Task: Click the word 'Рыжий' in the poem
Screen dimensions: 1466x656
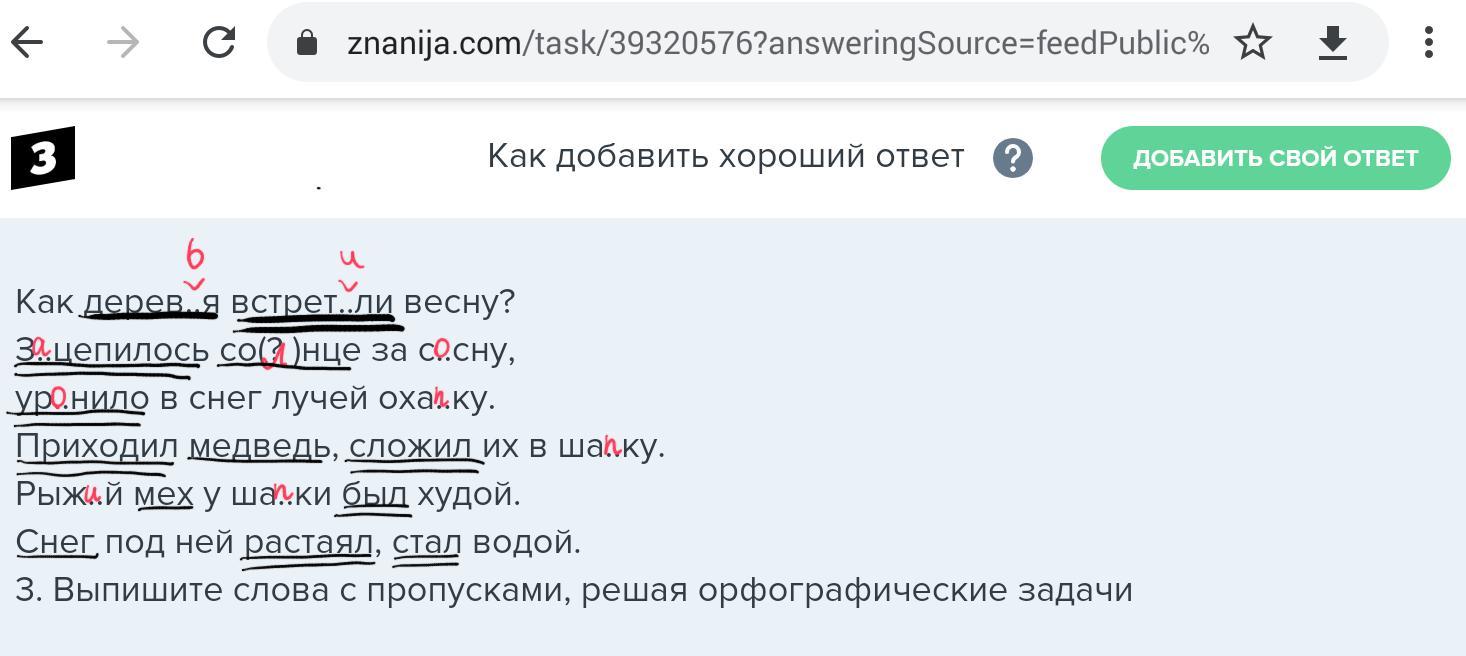Action: [69, 494]
